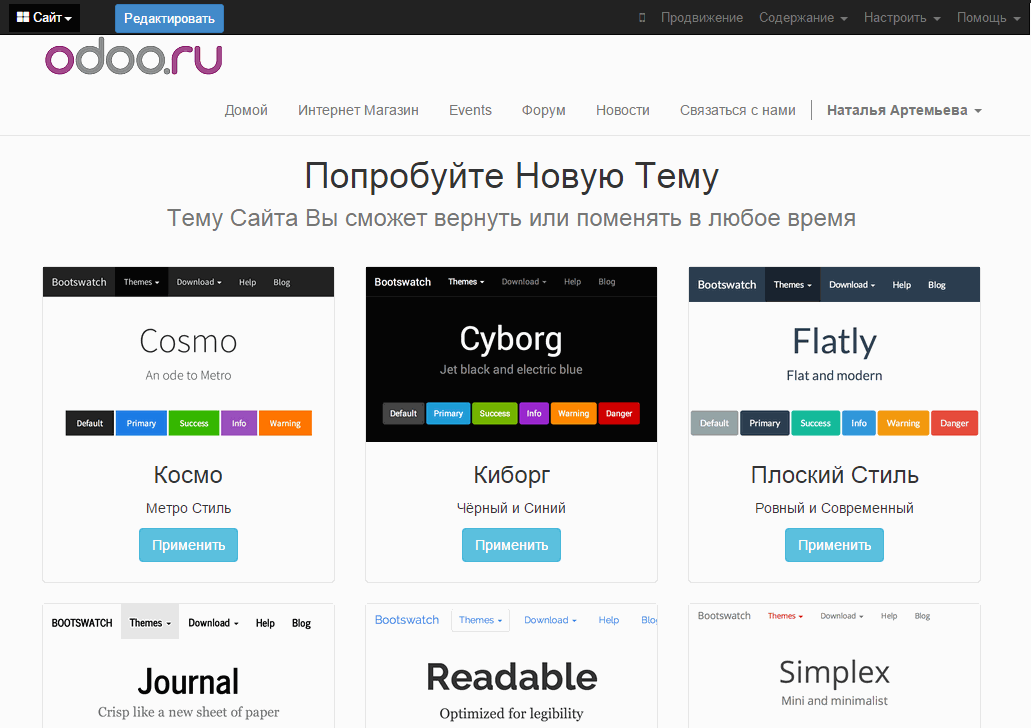The height and width of the screenshot is (728, 1031).
Task: Select the Flatly theme preview image
Action: click(834, 354)
